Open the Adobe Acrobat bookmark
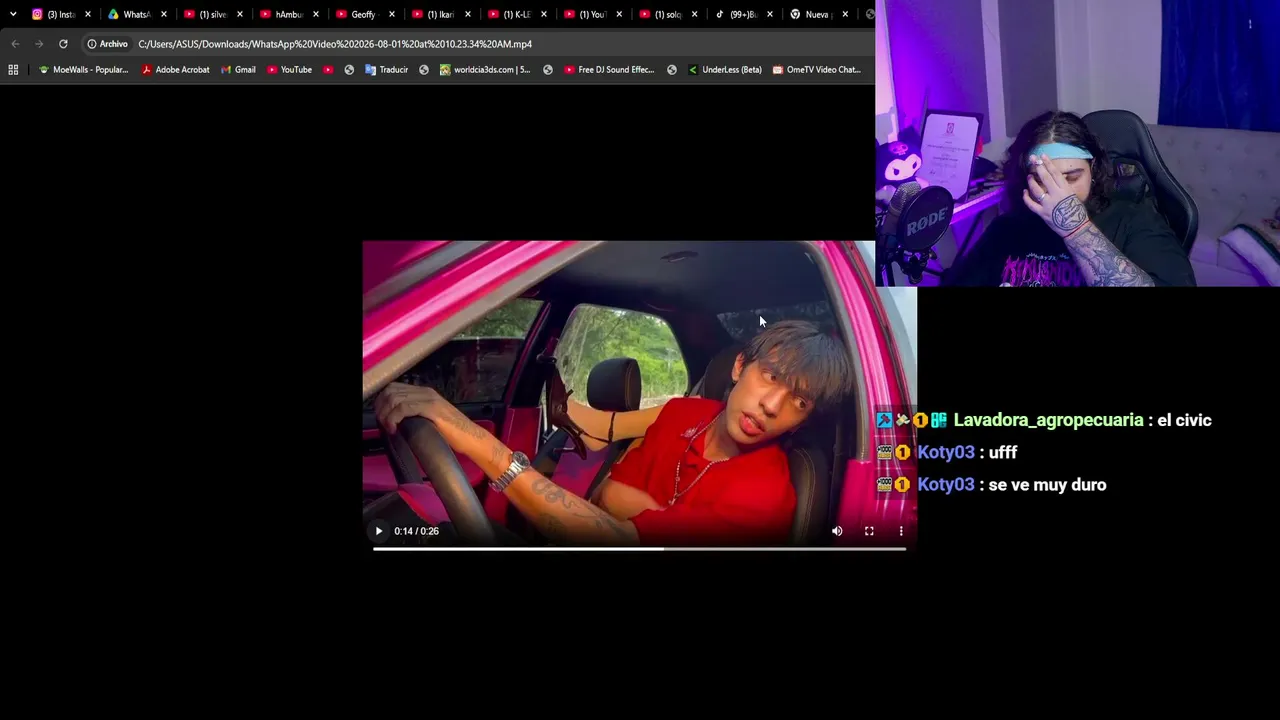This screenshot has height=720, width=1280. [x=176, y=69]
